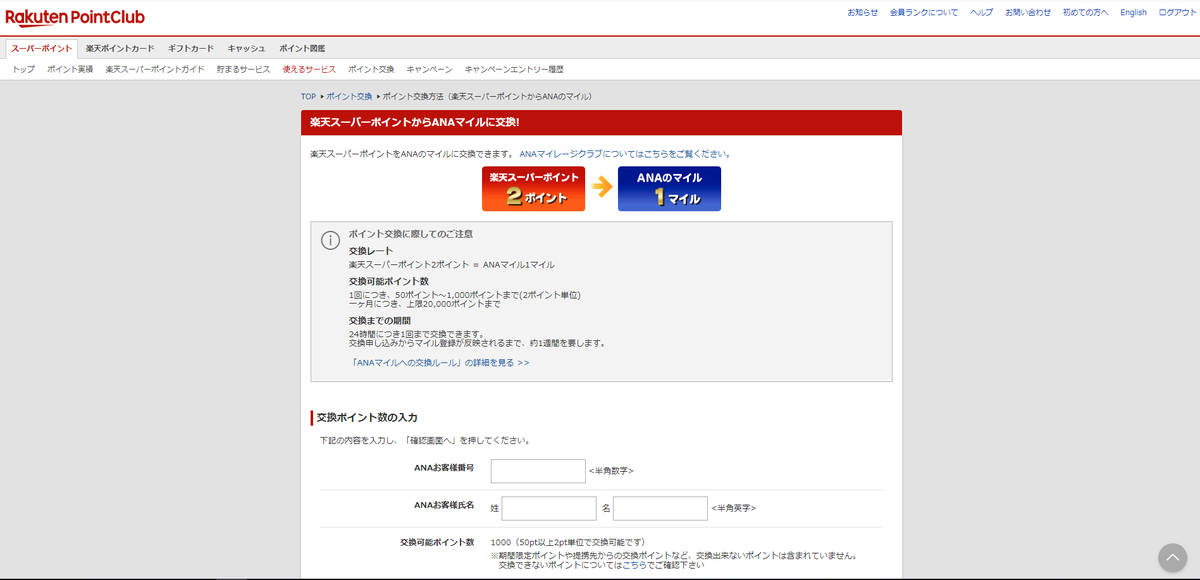Open the ギフトカード tab
Image resolution: width=1200 pixels, height=580 pixels.
pos(194,47)
